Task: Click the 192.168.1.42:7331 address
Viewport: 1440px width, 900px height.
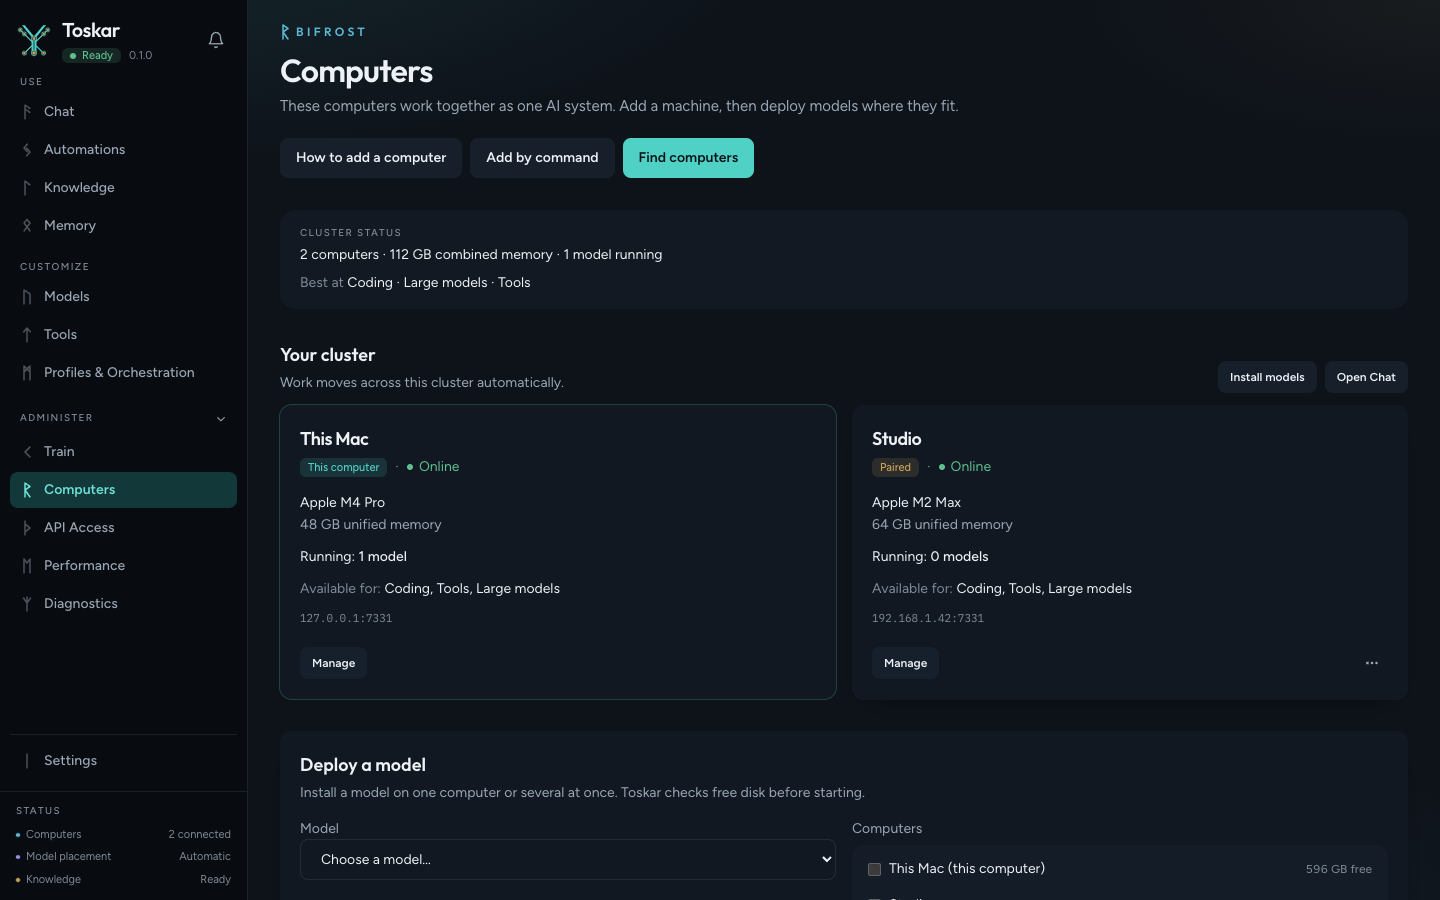Action: pos(928,619)
